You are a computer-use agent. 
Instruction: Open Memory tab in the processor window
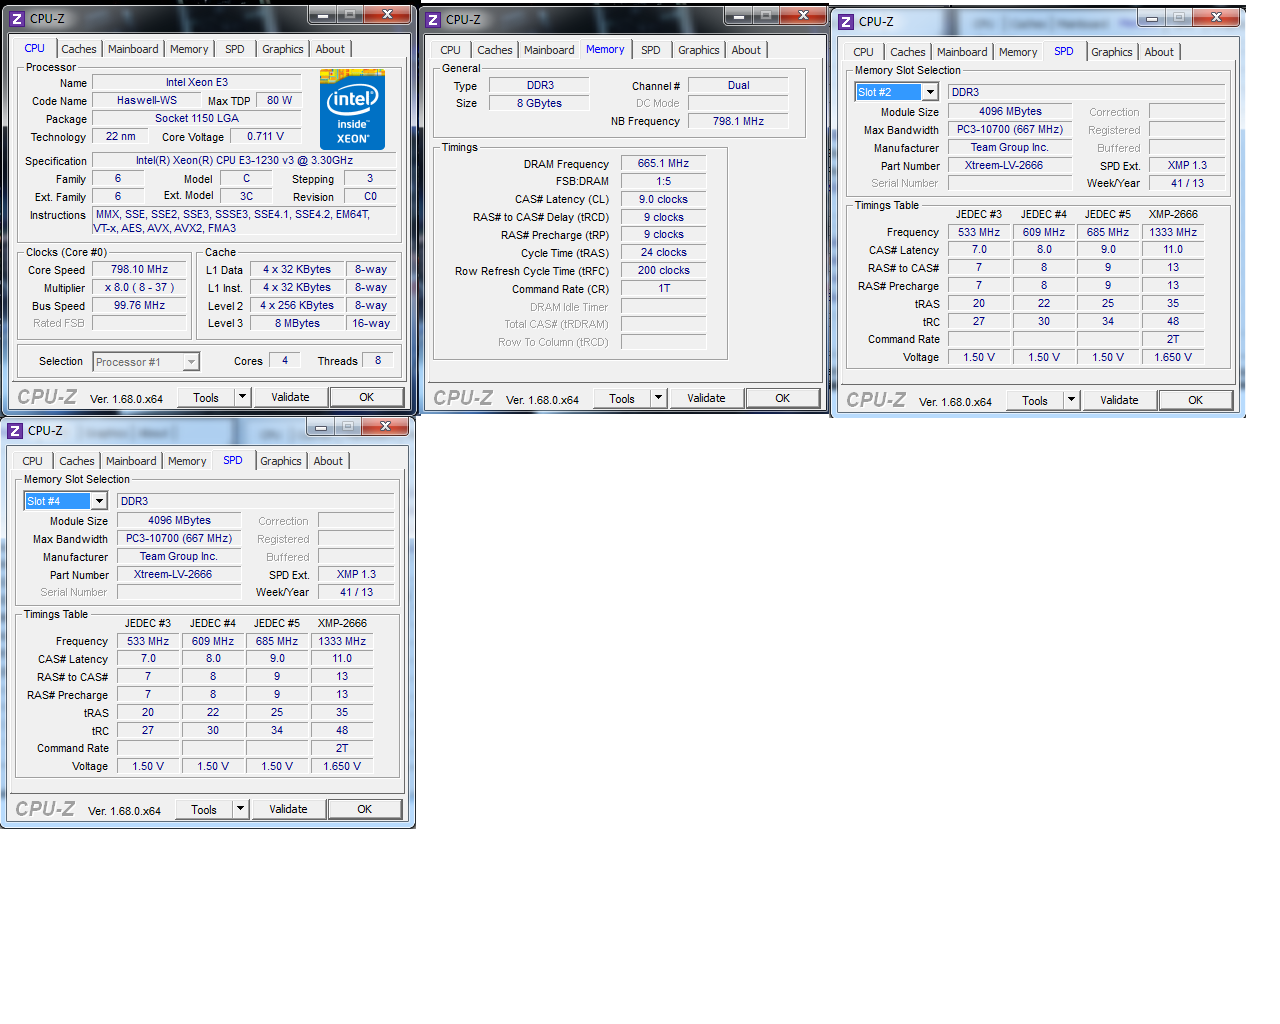(189, 49)
